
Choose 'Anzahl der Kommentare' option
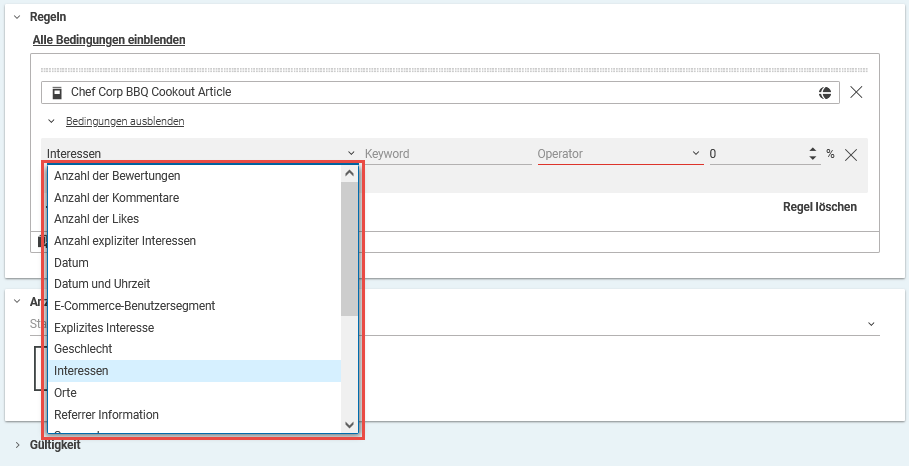pyautogui.click(x=116, y=198)
